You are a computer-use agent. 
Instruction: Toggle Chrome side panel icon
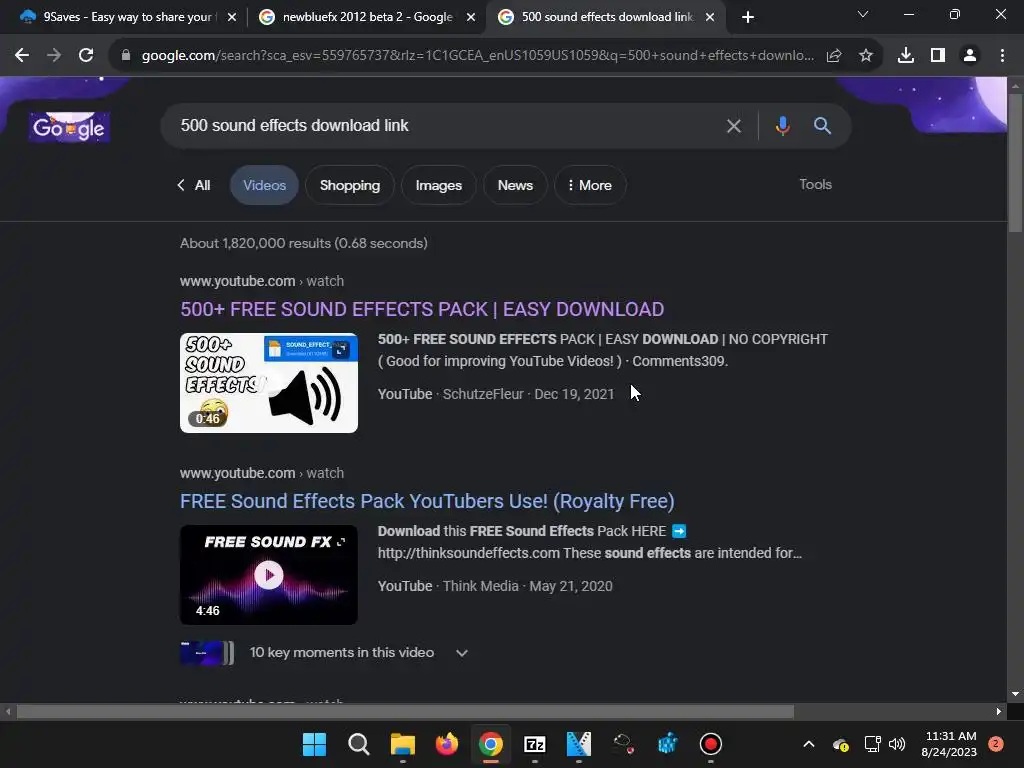[938, 56]
